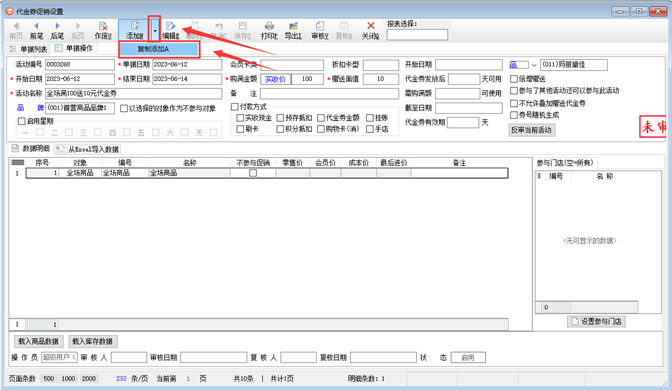Click the 设置参与门店 button
Screen dimensions: 672x390
[x=596, y=321]
